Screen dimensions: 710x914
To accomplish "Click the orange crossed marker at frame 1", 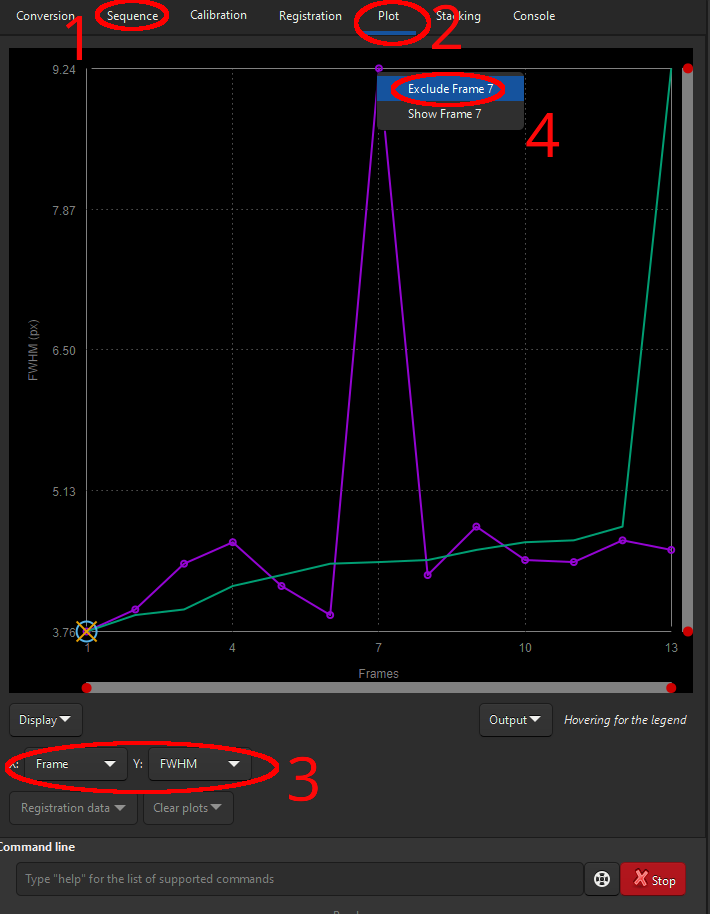I will (x=87, y=631).
